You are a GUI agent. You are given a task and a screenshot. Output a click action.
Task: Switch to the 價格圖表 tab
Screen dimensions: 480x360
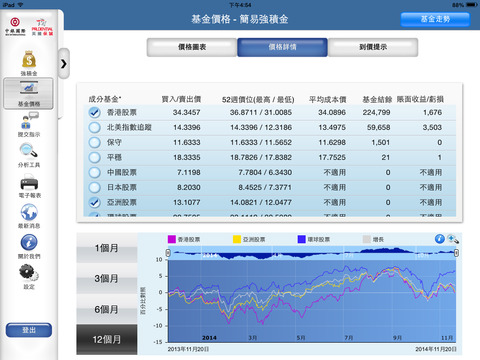pyautogui.click(x=192, y=47)
